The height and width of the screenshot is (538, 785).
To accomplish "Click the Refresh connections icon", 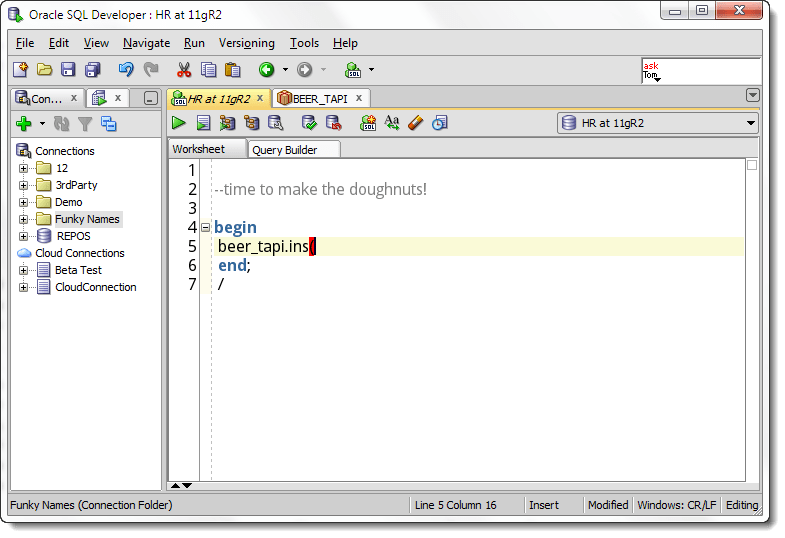I will click(62, 123).
